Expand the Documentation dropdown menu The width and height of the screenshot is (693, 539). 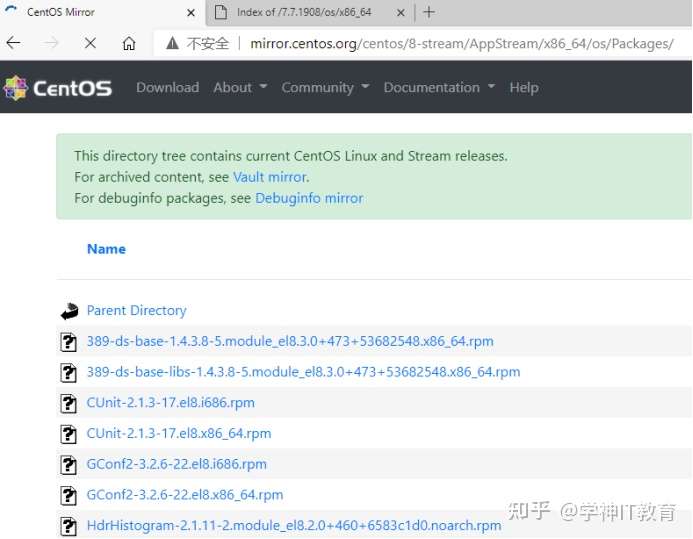tap(439, 87)
